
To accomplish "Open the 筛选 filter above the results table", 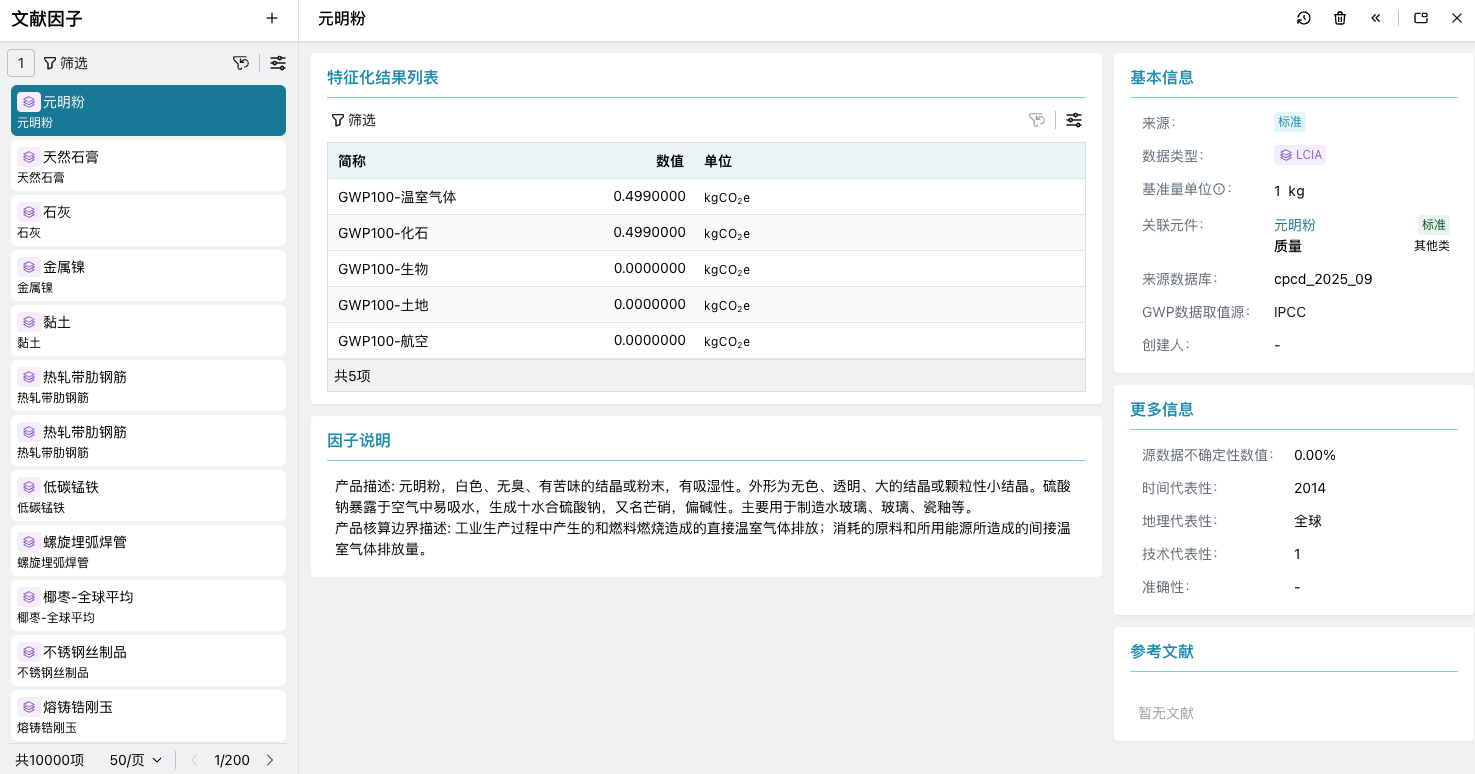I will [x=353, y=120].
